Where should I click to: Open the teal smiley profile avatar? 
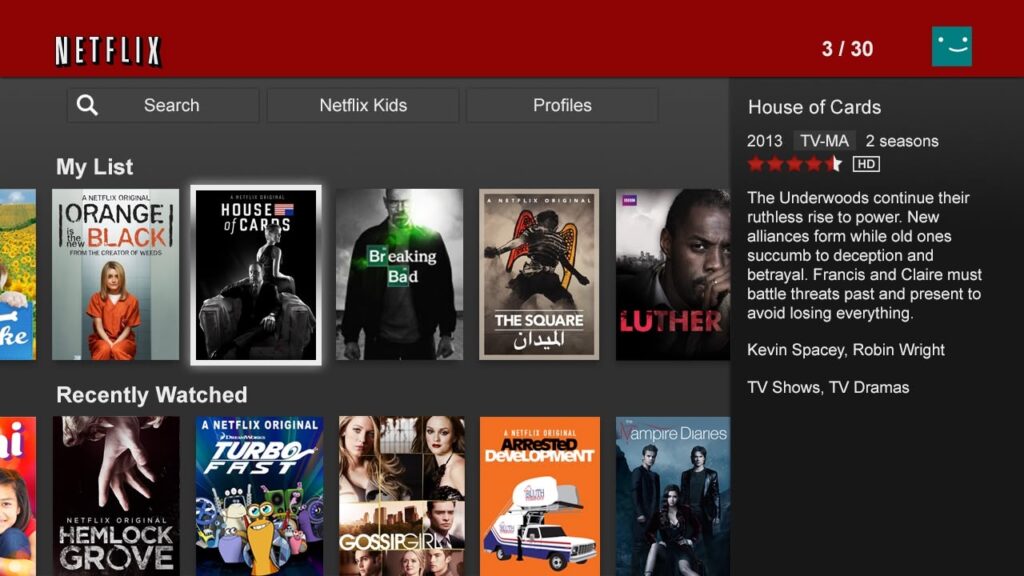(952, 46)
